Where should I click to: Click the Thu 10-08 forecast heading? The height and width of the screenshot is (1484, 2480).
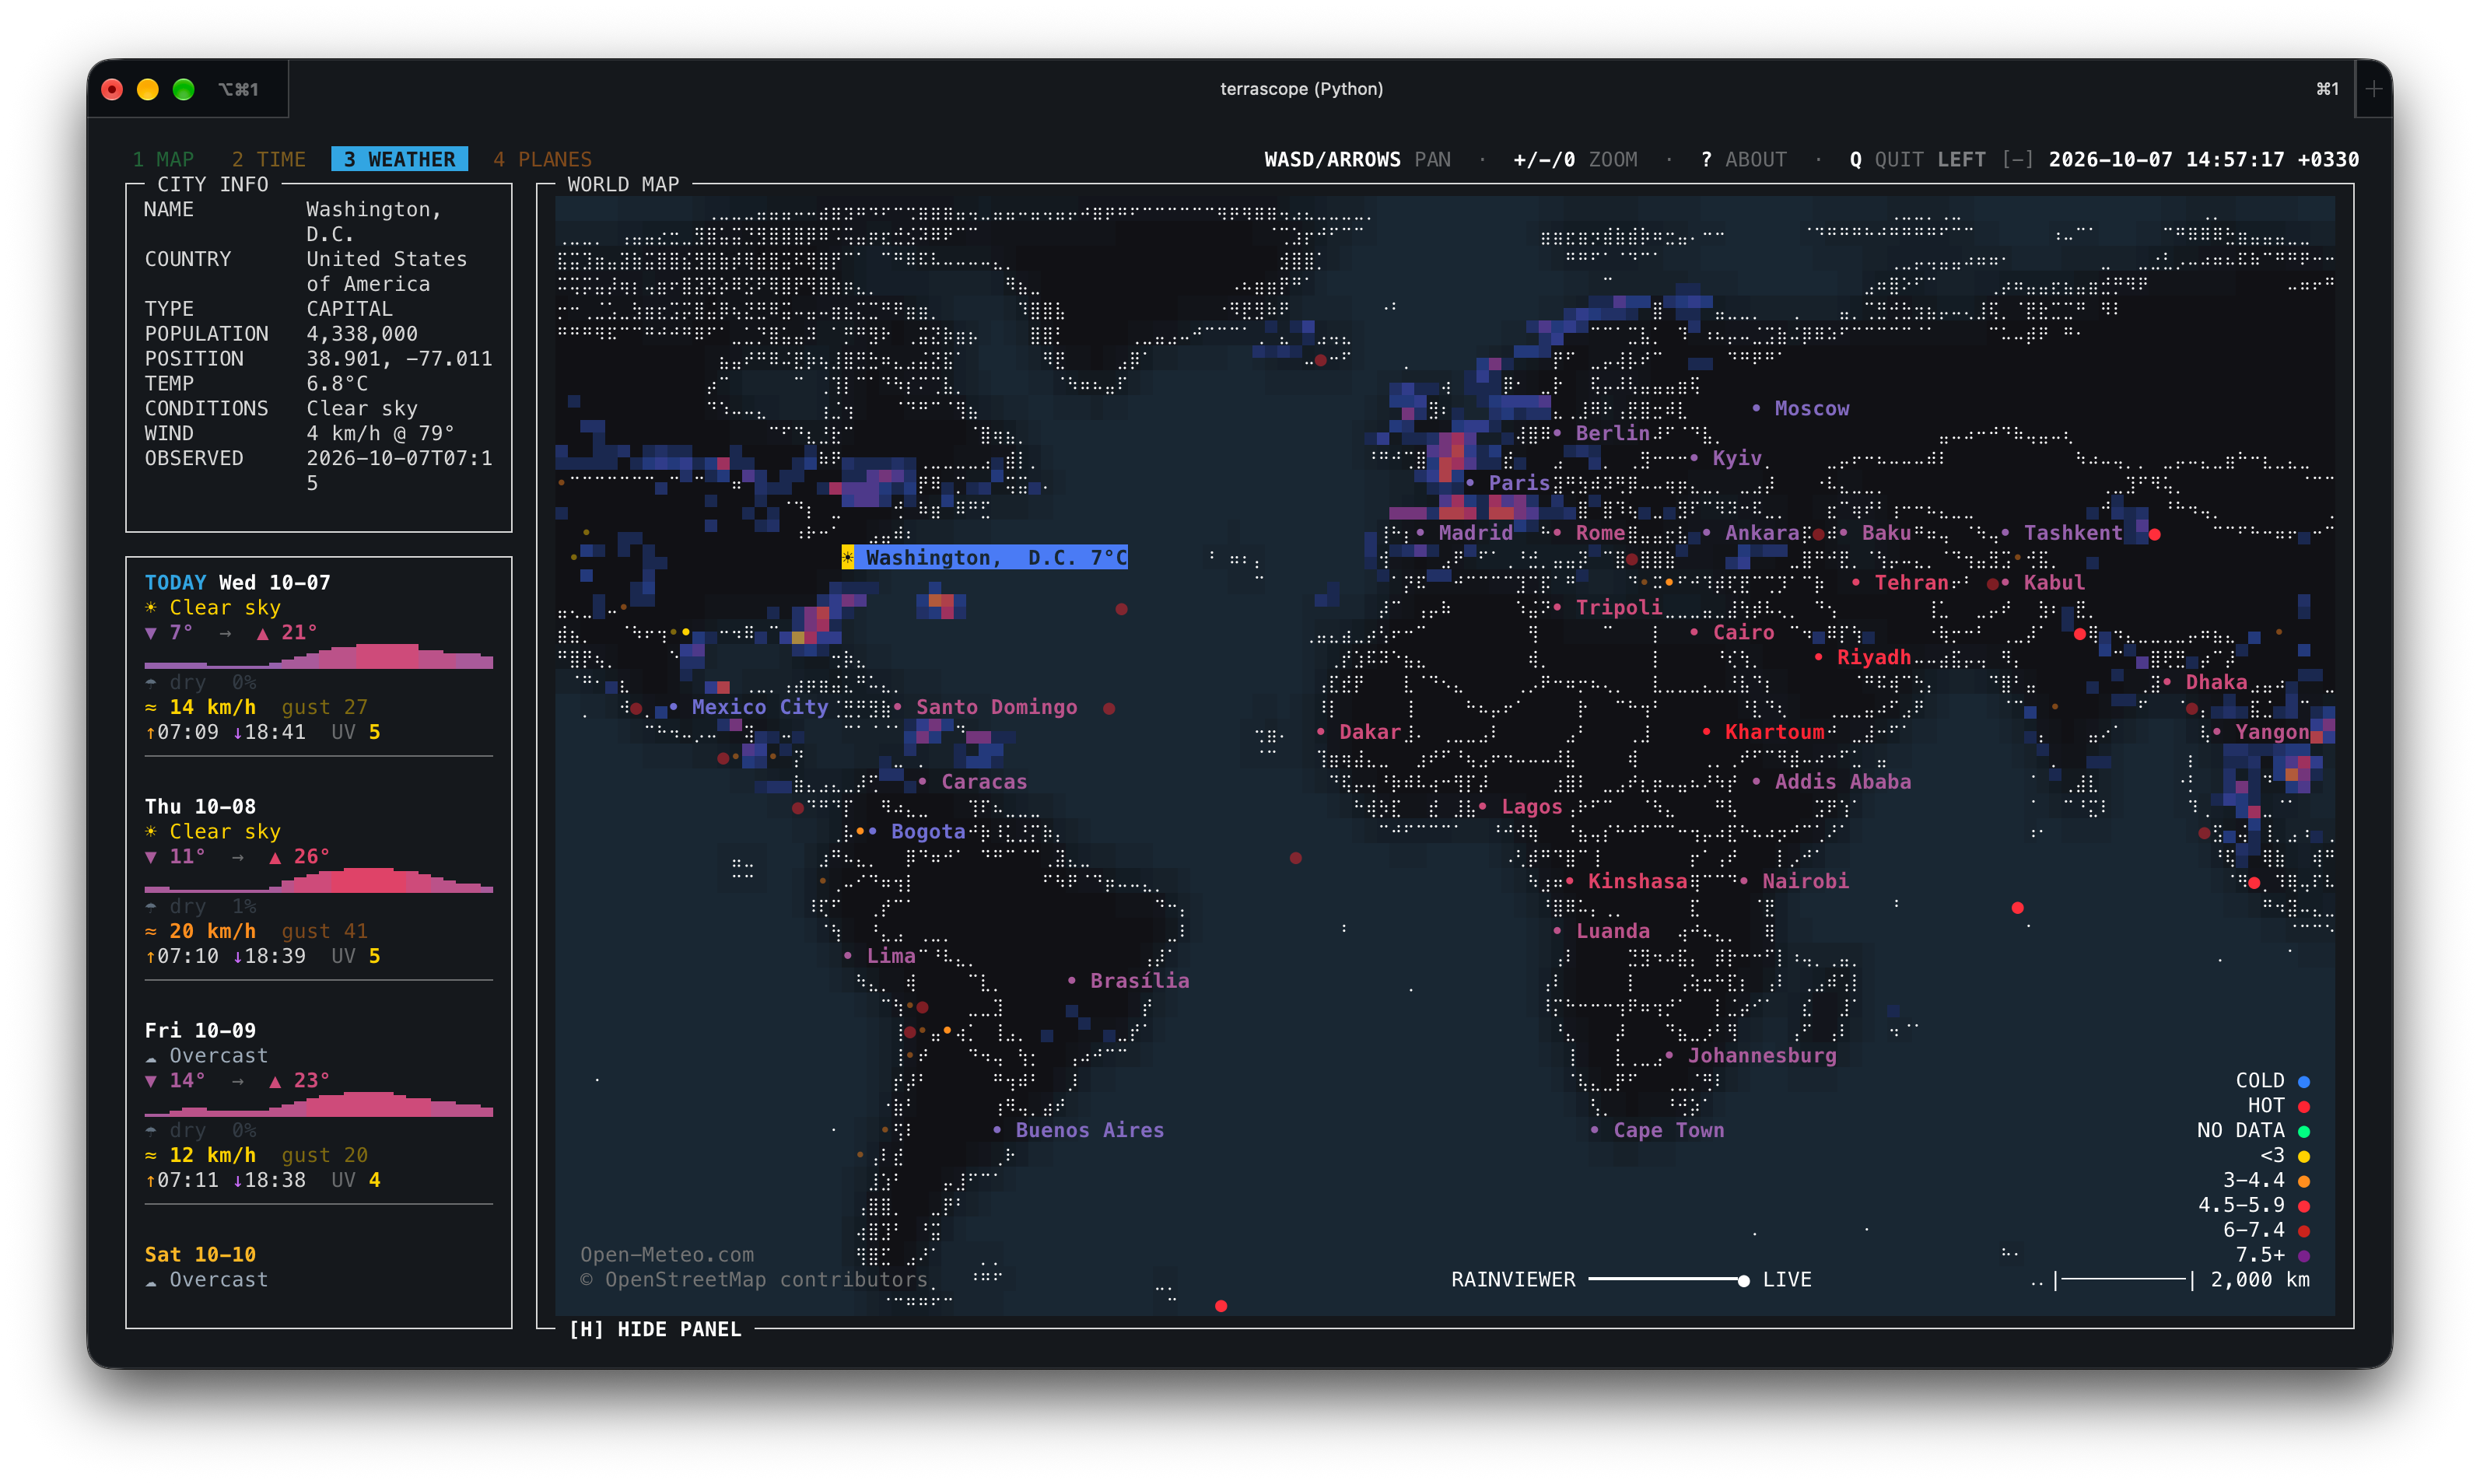(x=200, y=806)
